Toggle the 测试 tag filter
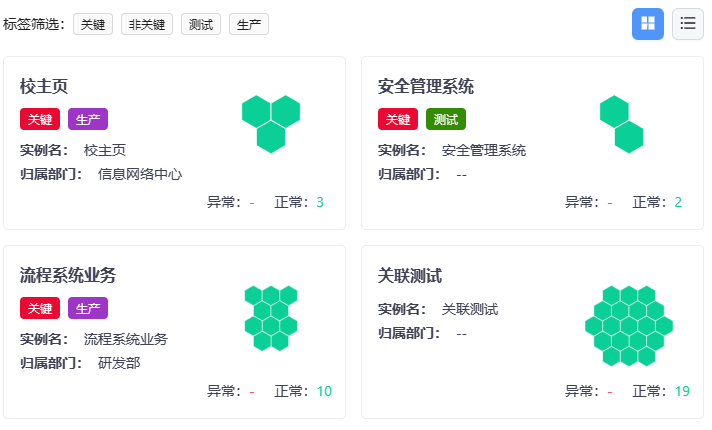Screen dimensions: 712x430 (x=201, y=24)
